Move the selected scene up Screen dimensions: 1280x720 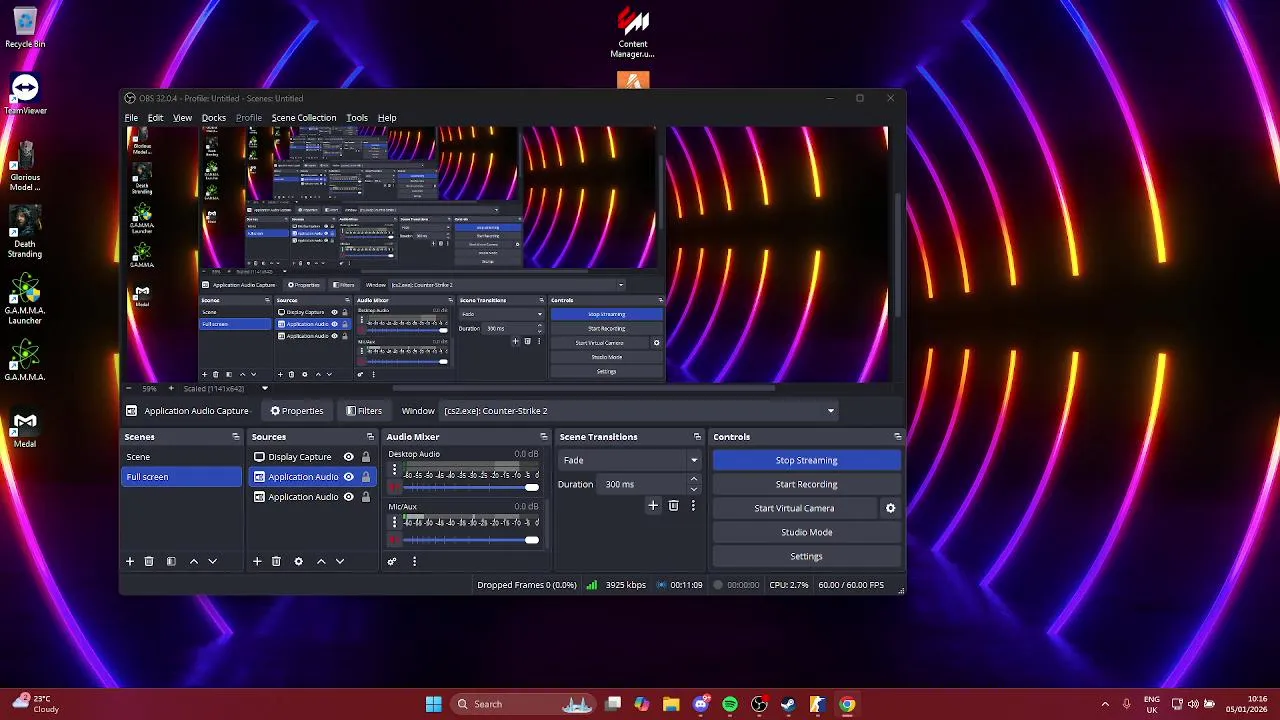pyautogui.click(x=194, y=562)
